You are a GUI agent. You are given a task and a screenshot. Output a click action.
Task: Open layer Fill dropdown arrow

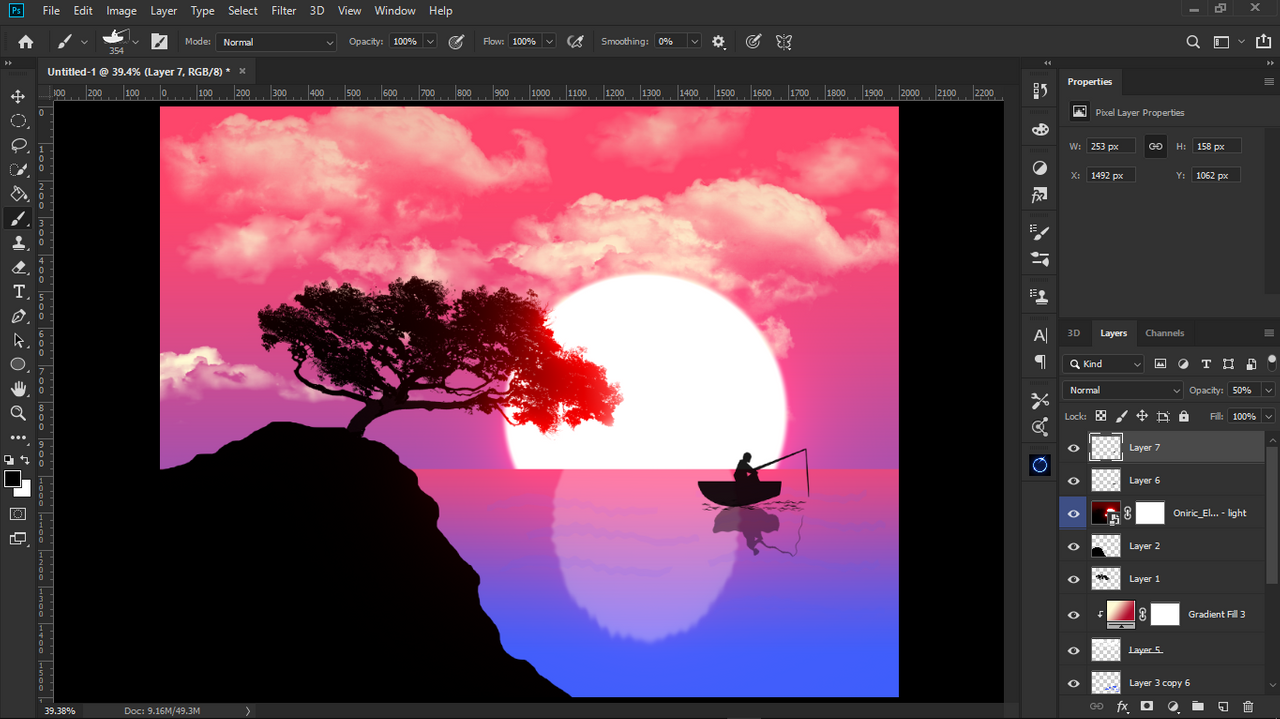1268,416
